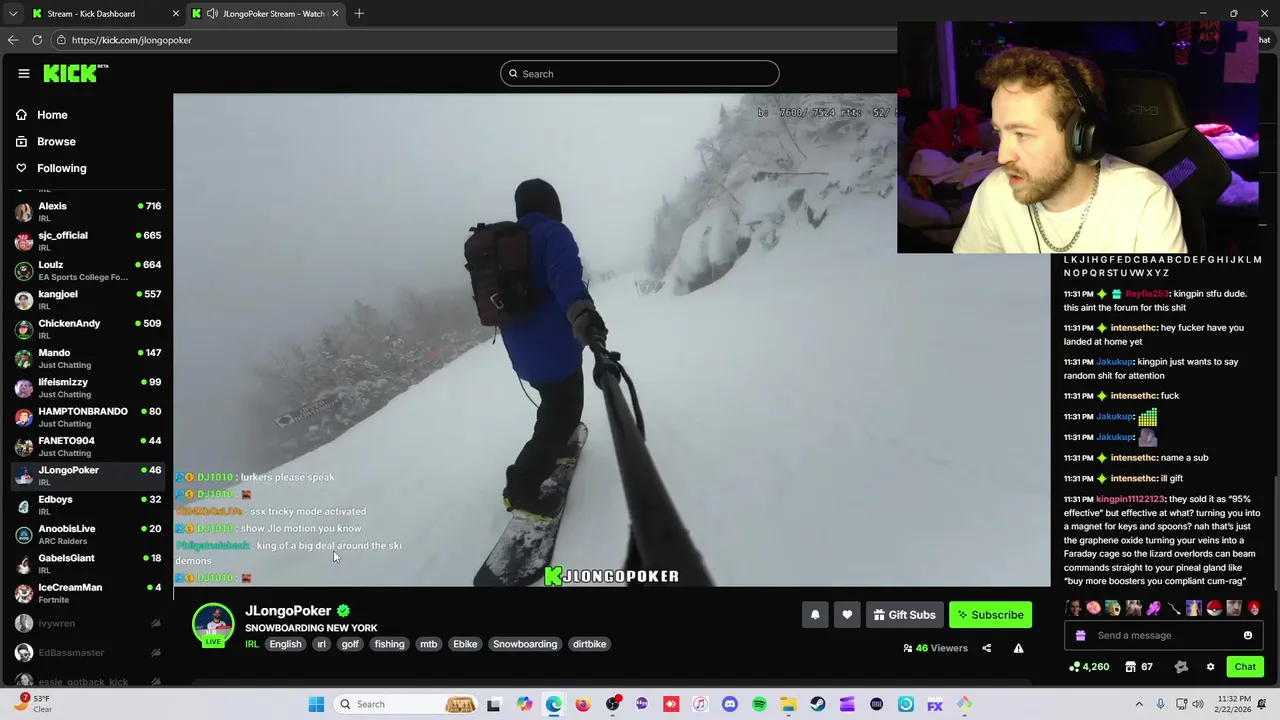Screen dimensions: 1280x720
Task: Select the dirtbike tag
Action: pyautogui.click(x=589, y=644)
